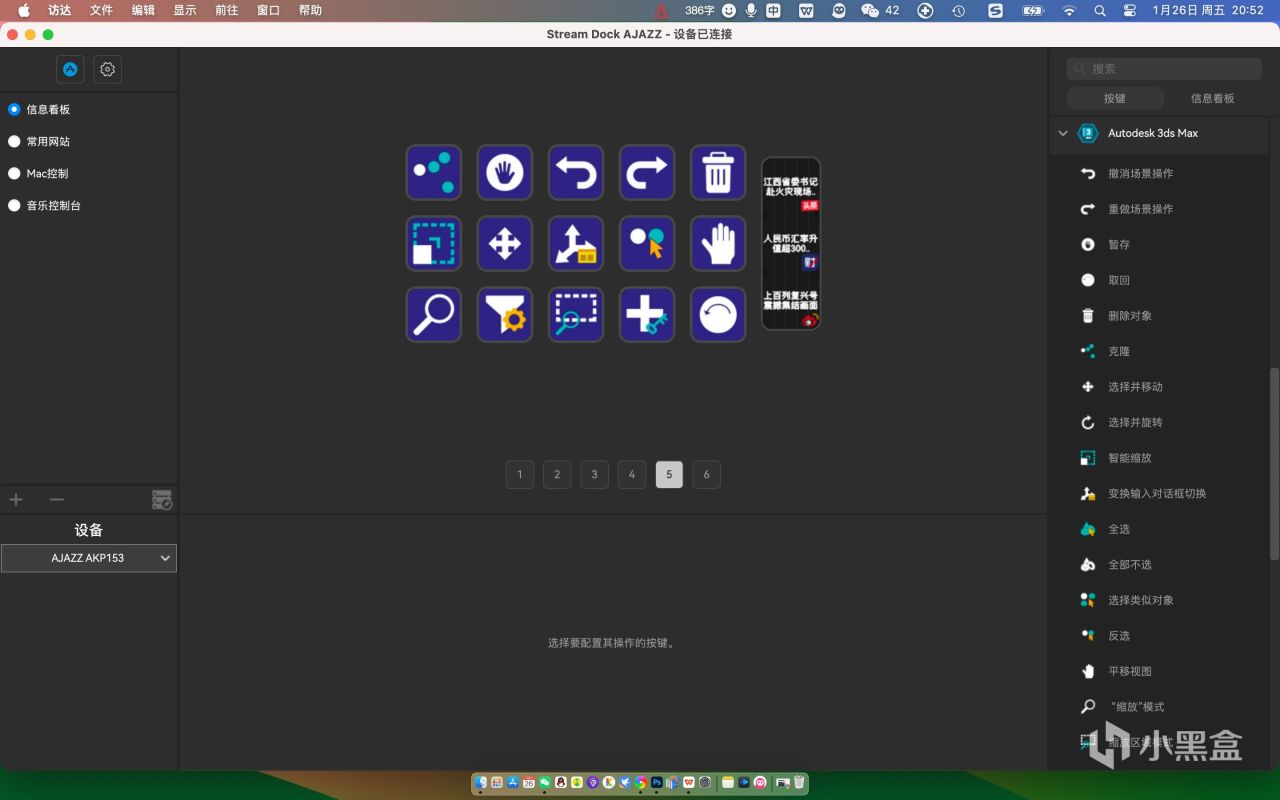
Task: Open the Apple menu
Action: coord(24,10)
